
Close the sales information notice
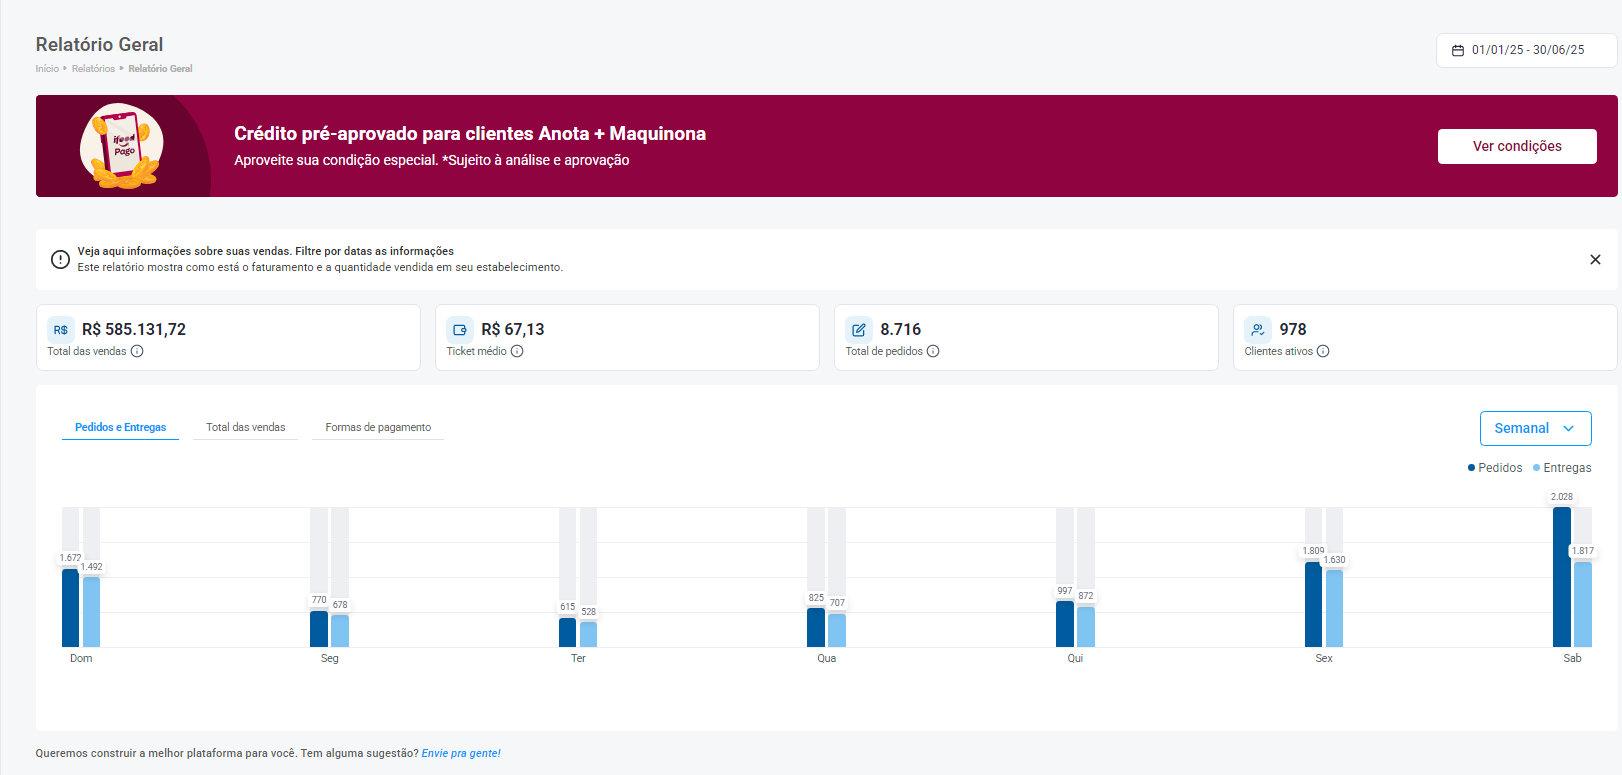coord(1595,259)
